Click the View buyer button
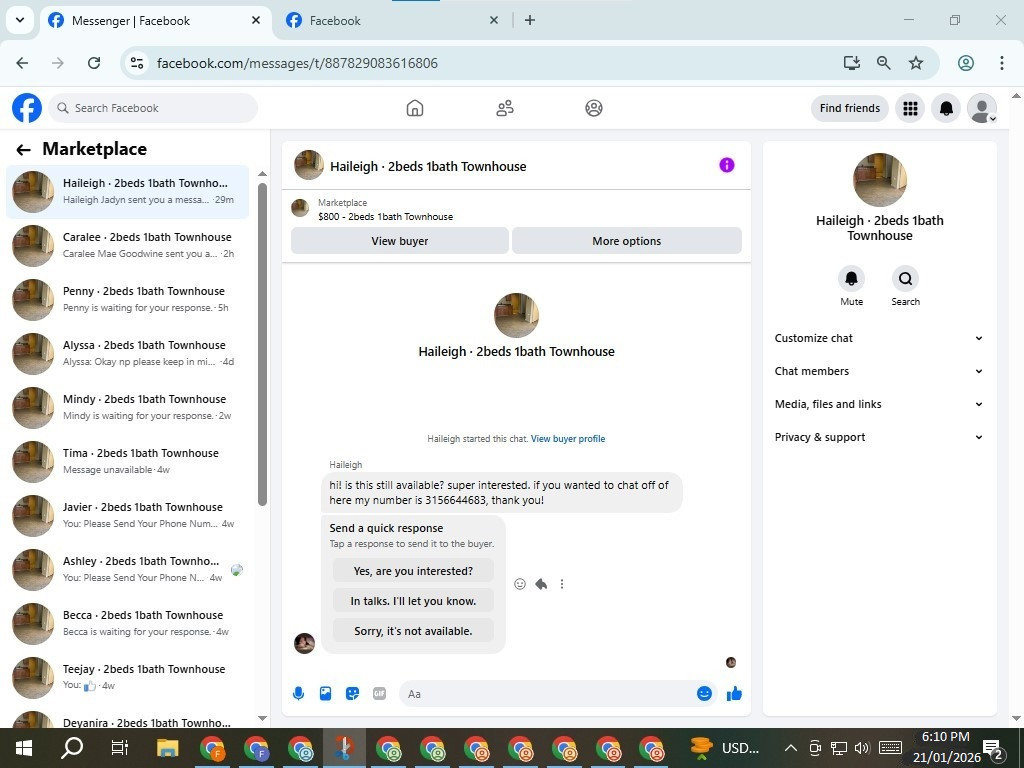Screen dimensions: 1024x768 [x=400, y=241]
